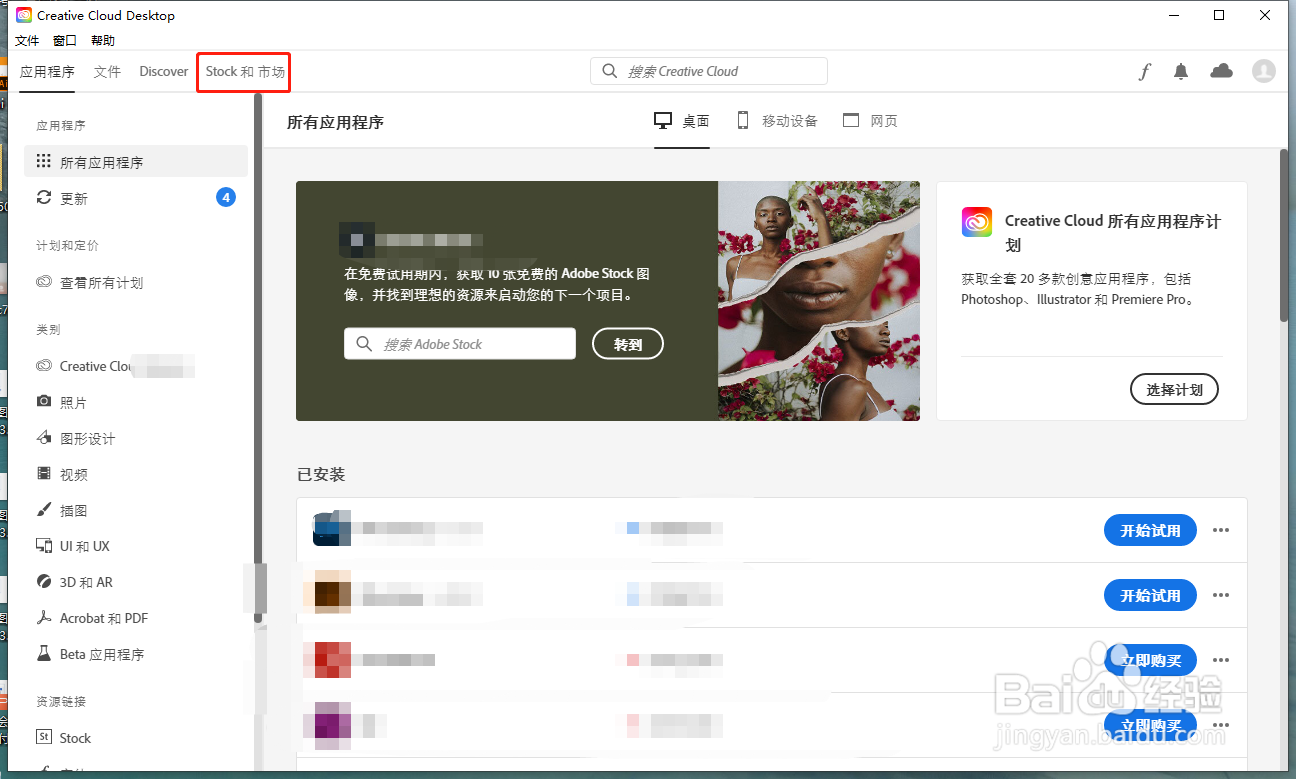Click the updates count badge 4
The image size is (1296, 779).
pos(226,197)
